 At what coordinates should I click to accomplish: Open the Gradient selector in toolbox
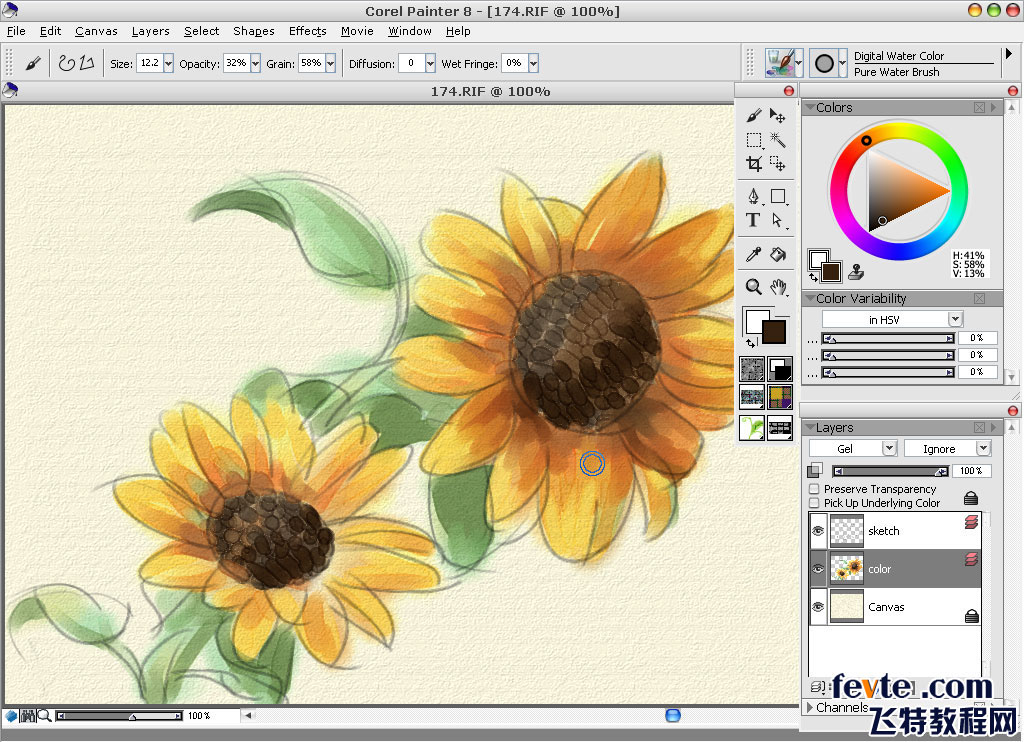pyautogui.click(x=780, y=369)
